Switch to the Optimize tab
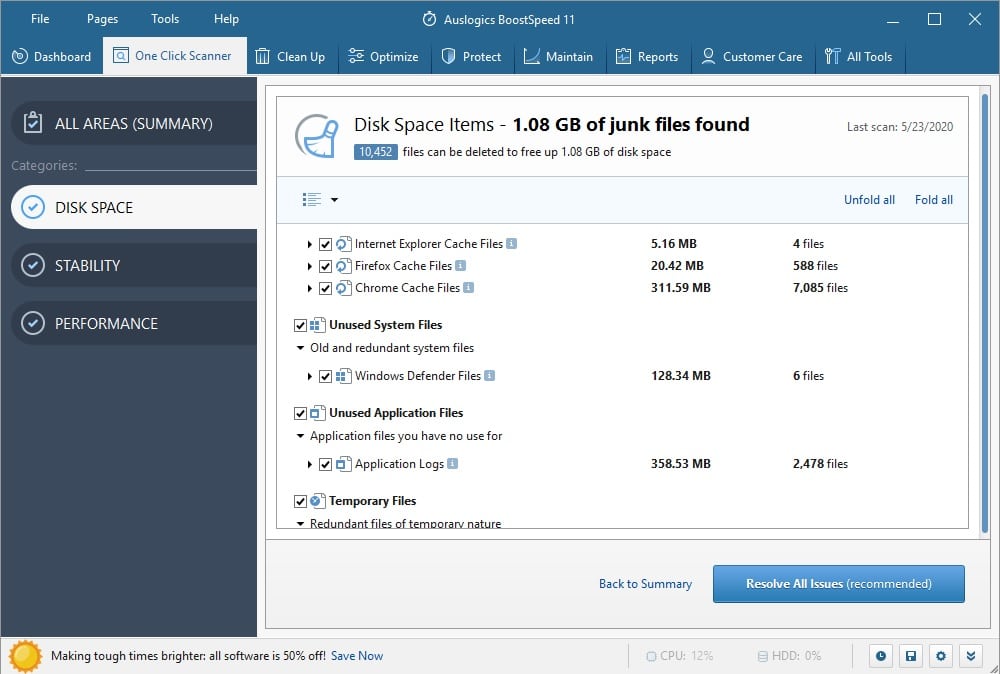1000x674 pixels. coord(385,56)
